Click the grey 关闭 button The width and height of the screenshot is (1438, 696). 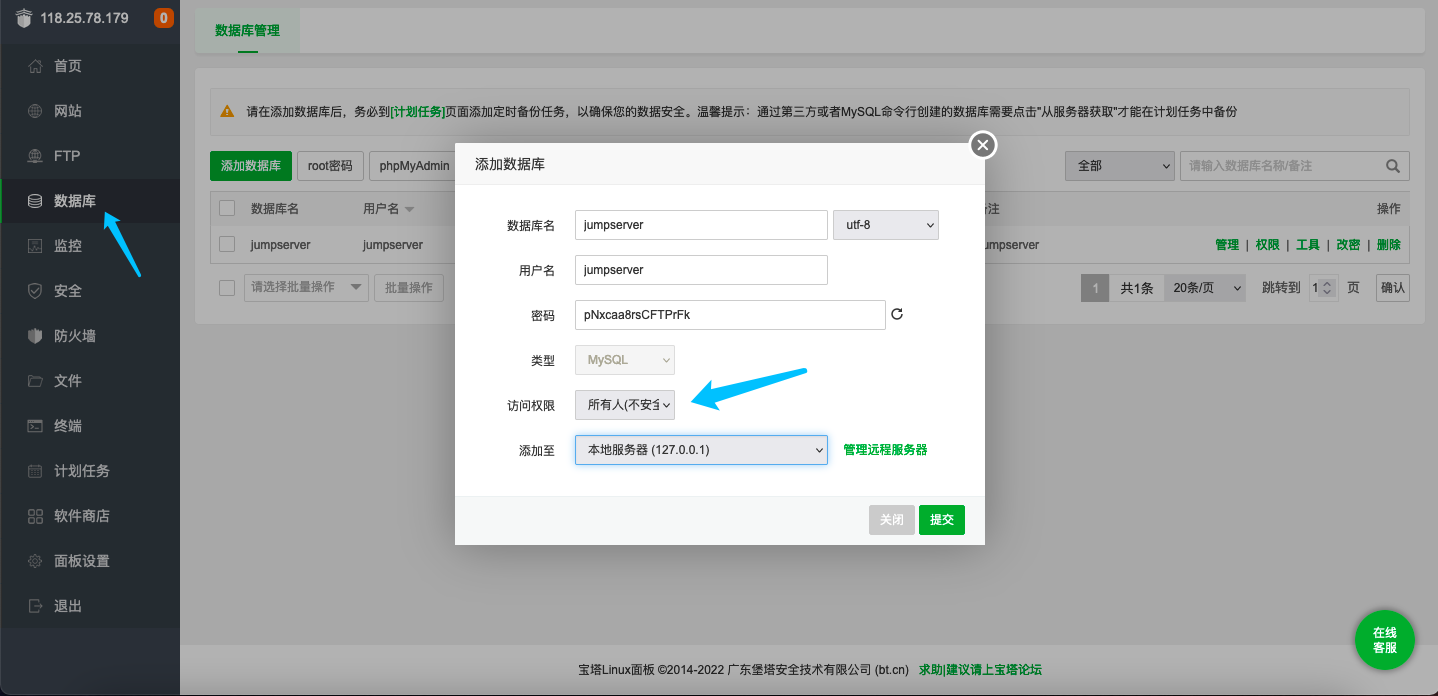[x=892, y=520]
